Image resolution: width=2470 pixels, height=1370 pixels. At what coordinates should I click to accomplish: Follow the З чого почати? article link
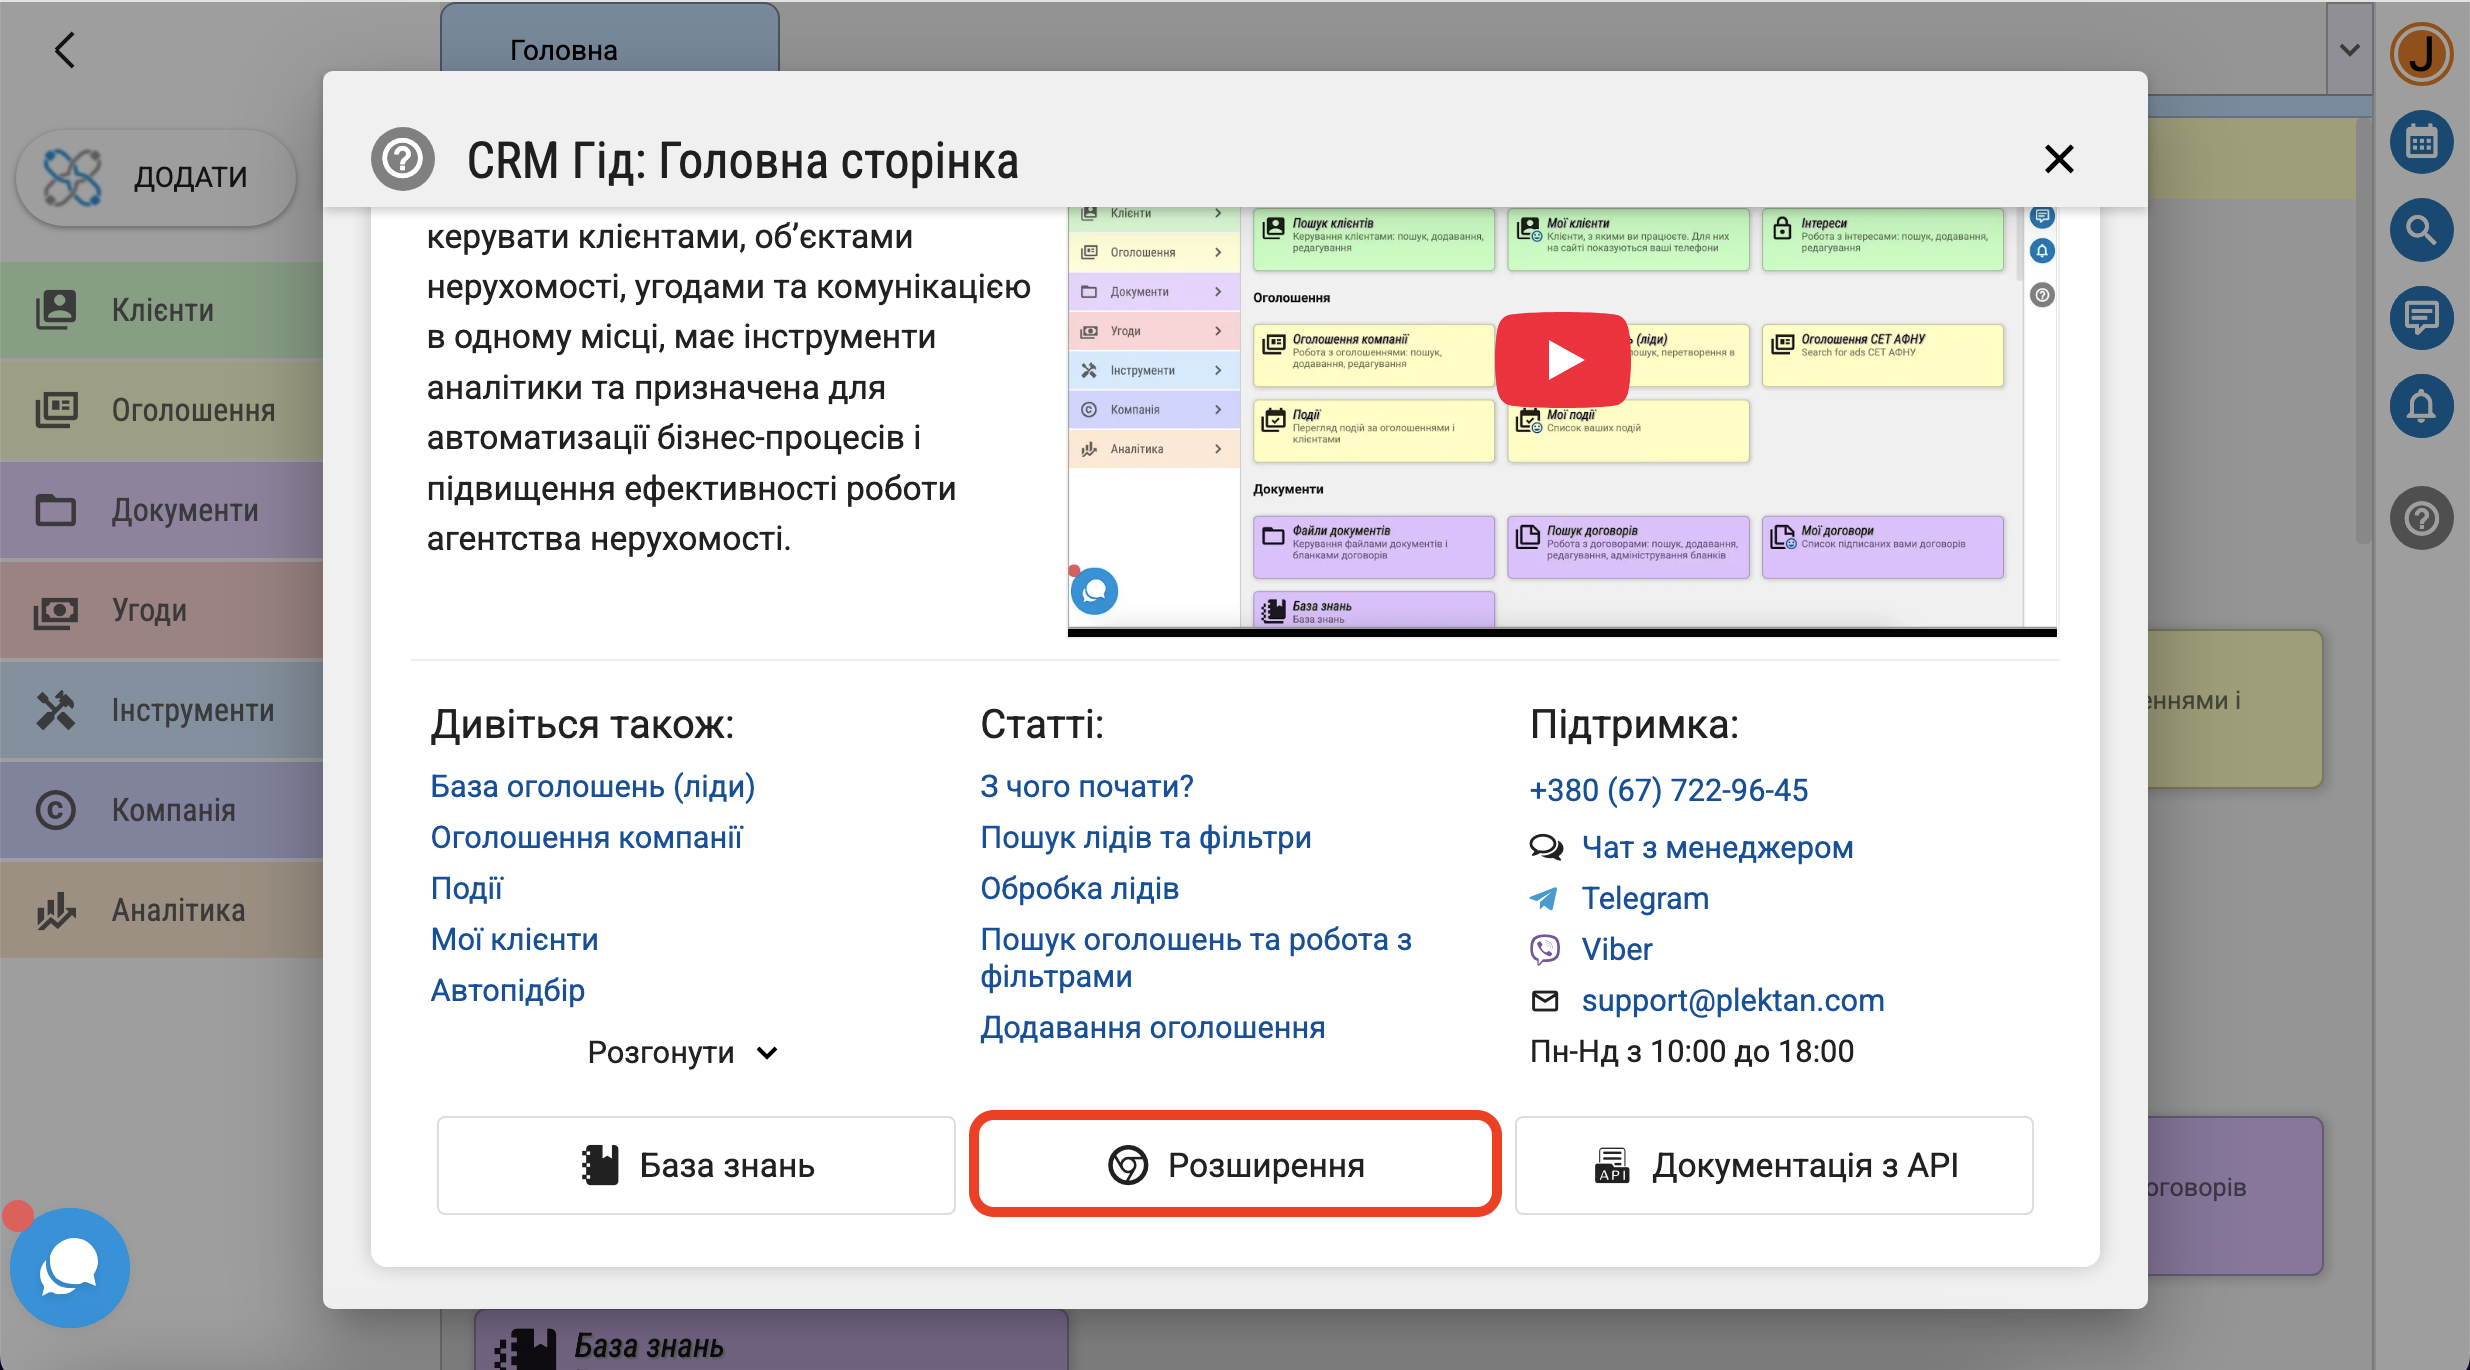pyautogui.click(x=1086, y=787)
